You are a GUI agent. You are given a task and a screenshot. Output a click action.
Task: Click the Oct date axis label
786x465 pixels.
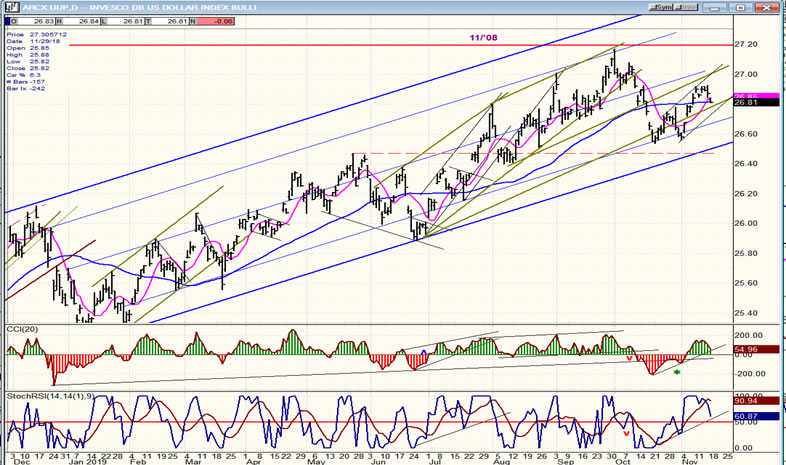pyautogui.click(x=623, y=461)
